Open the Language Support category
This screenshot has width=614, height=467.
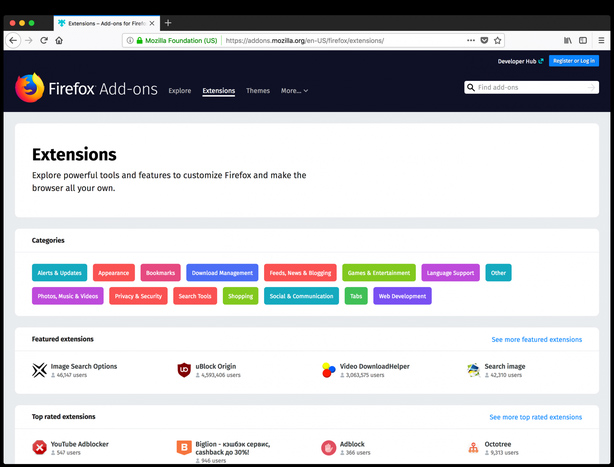(450, 273)
